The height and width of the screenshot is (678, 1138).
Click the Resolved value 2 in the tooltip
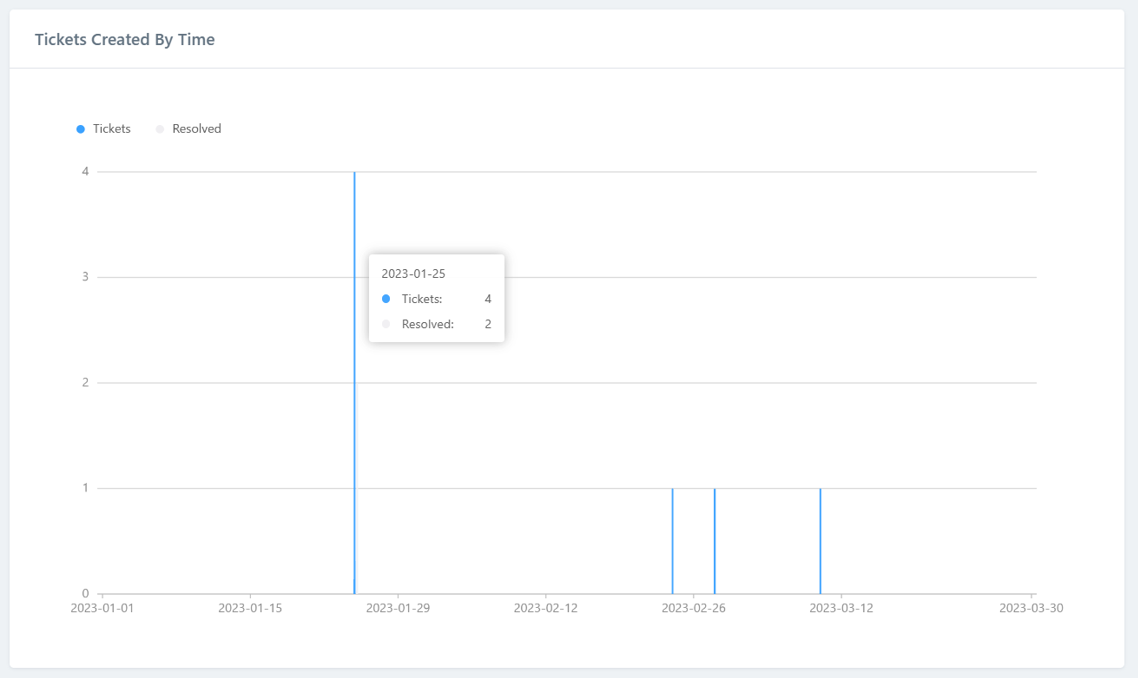(x=488, y=324)
